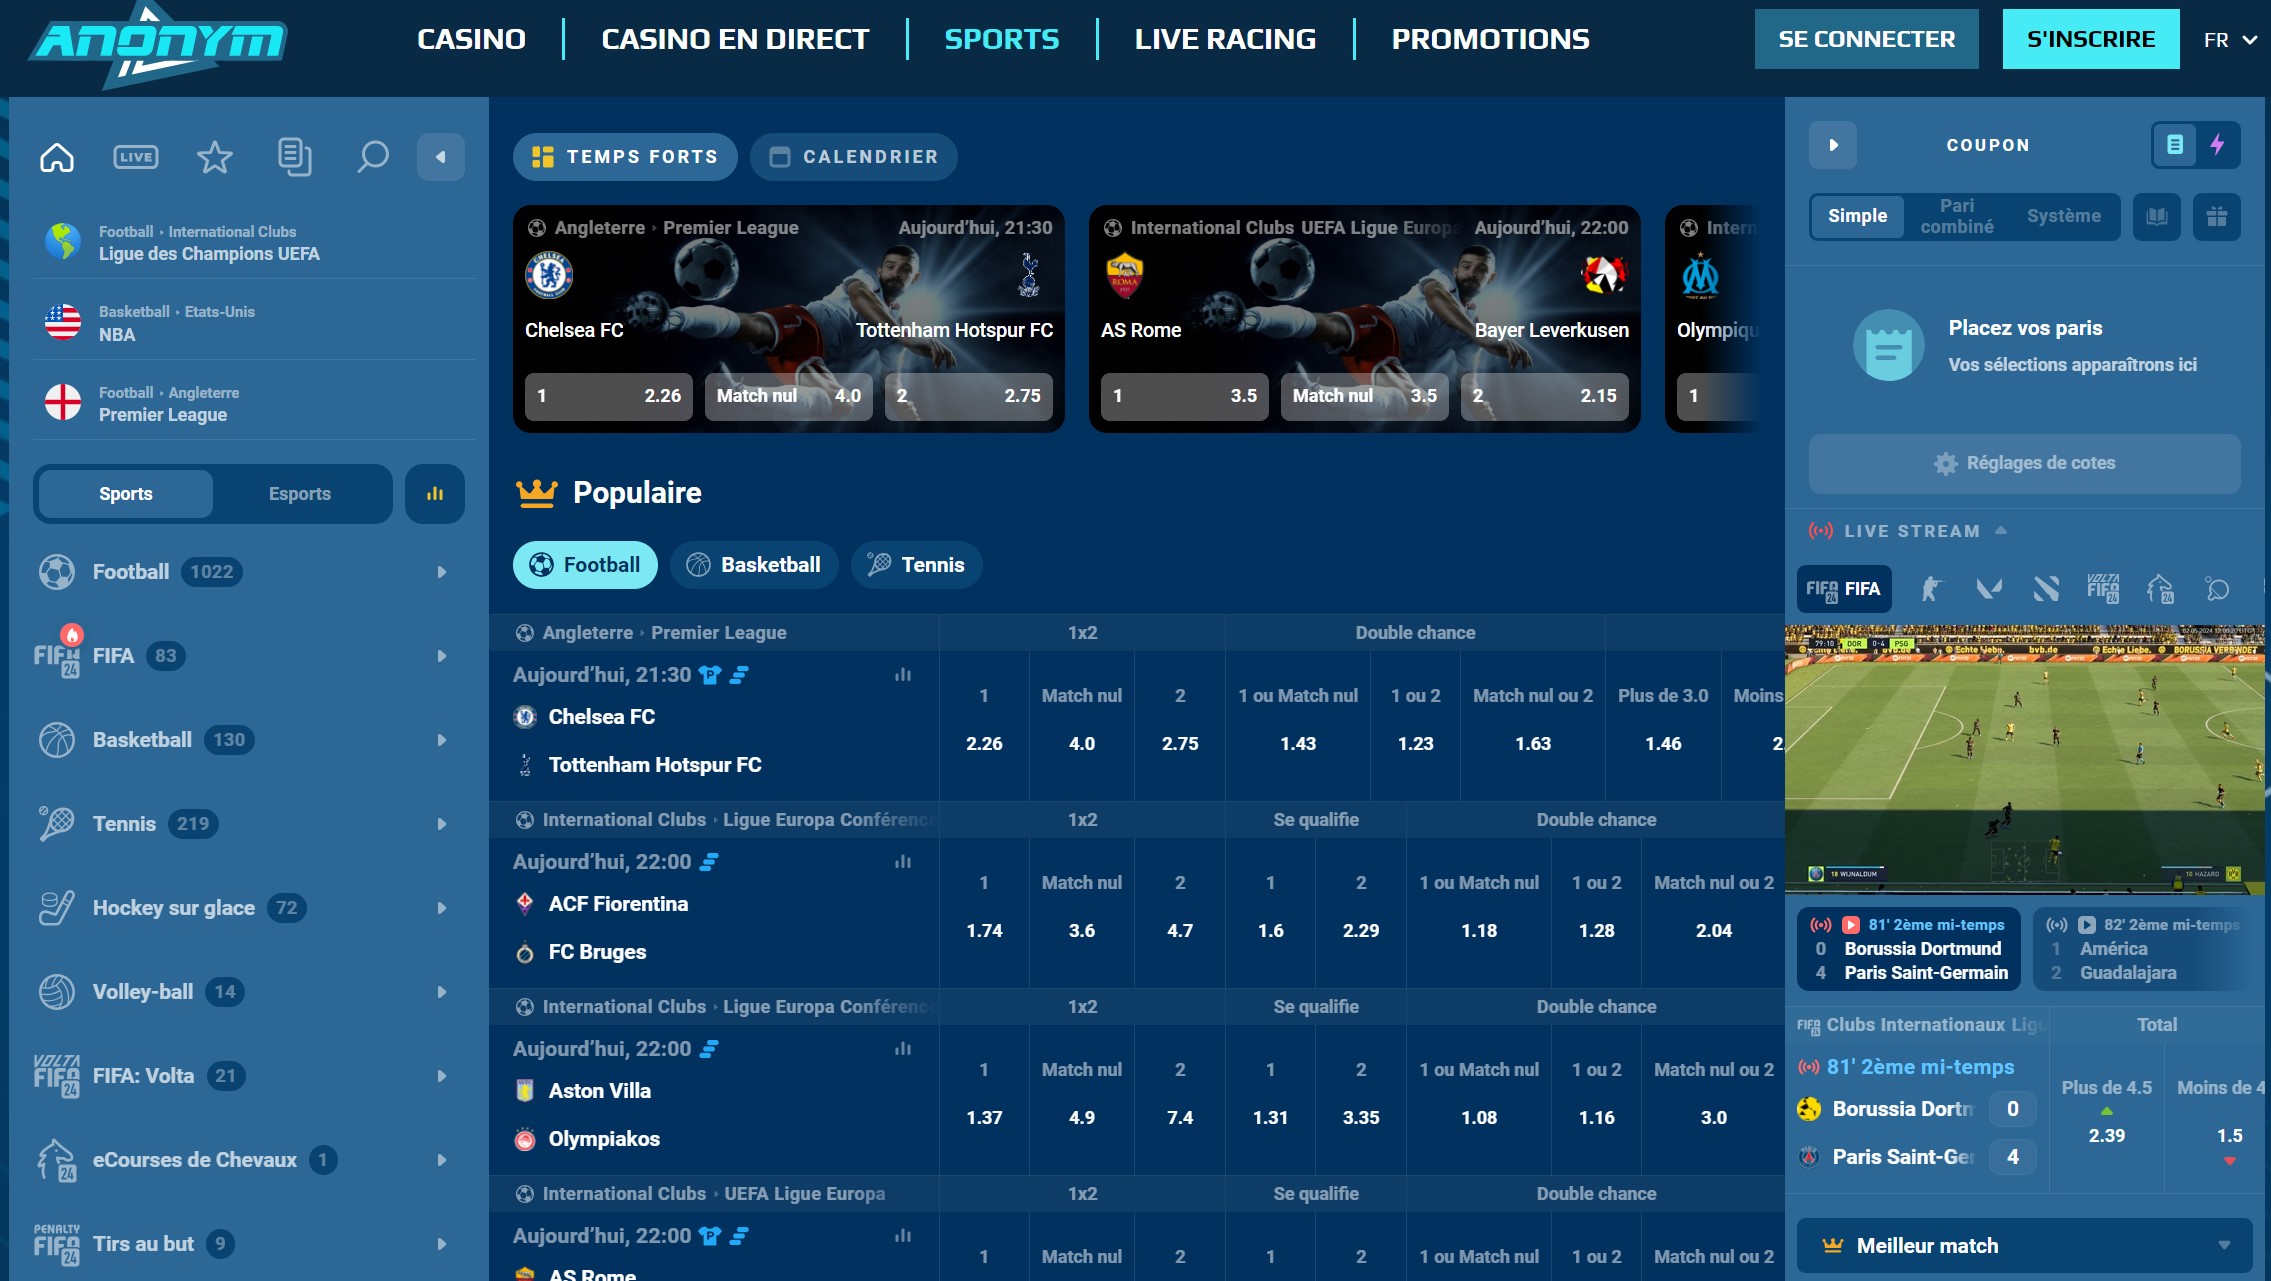Select Simple bet type

pyautogui.click(x=1857, y=216)
